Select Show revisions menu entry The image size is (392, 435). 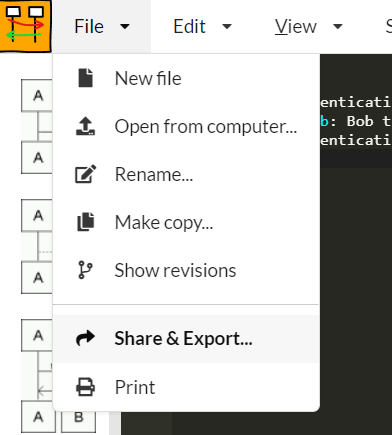click(186, 270)
